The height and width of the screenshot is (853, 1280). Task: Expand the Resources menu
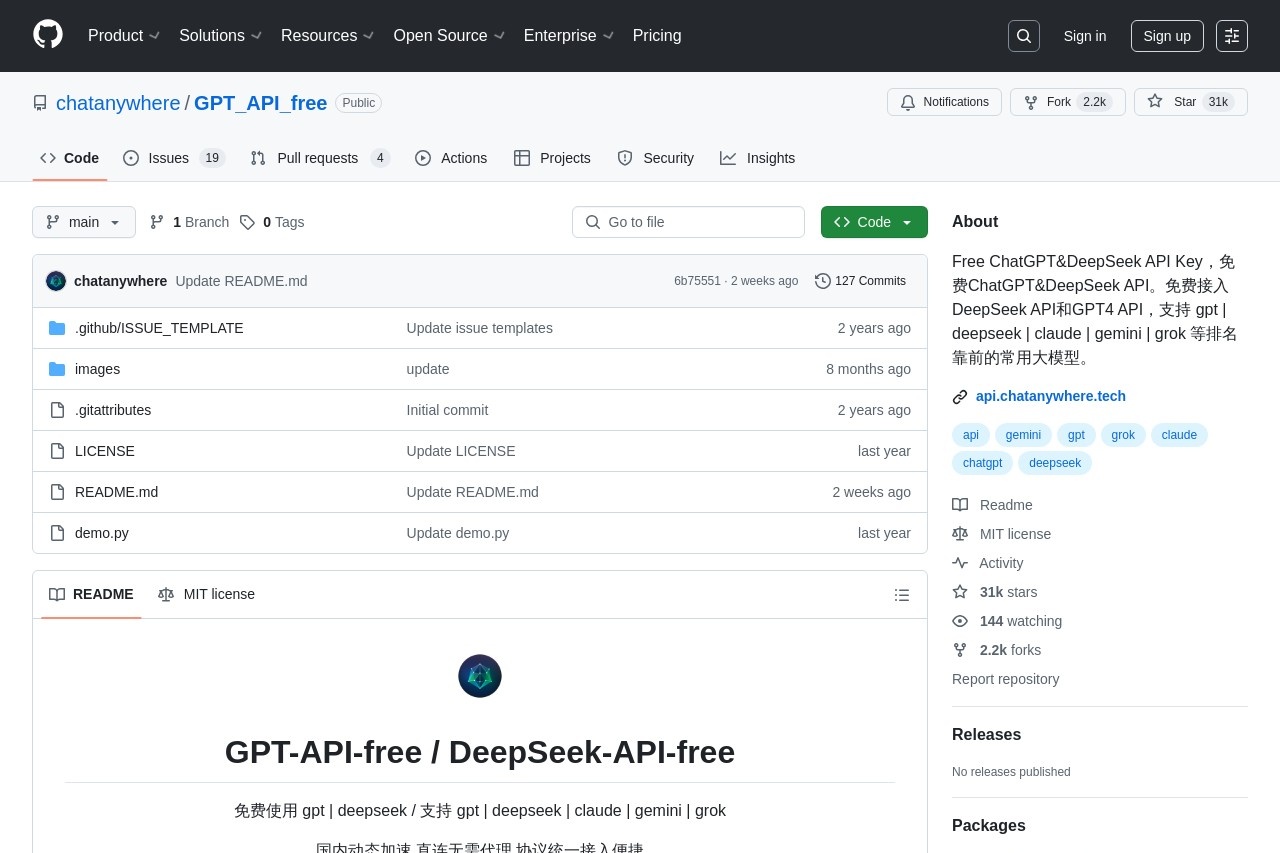click(x=328, y=36)
